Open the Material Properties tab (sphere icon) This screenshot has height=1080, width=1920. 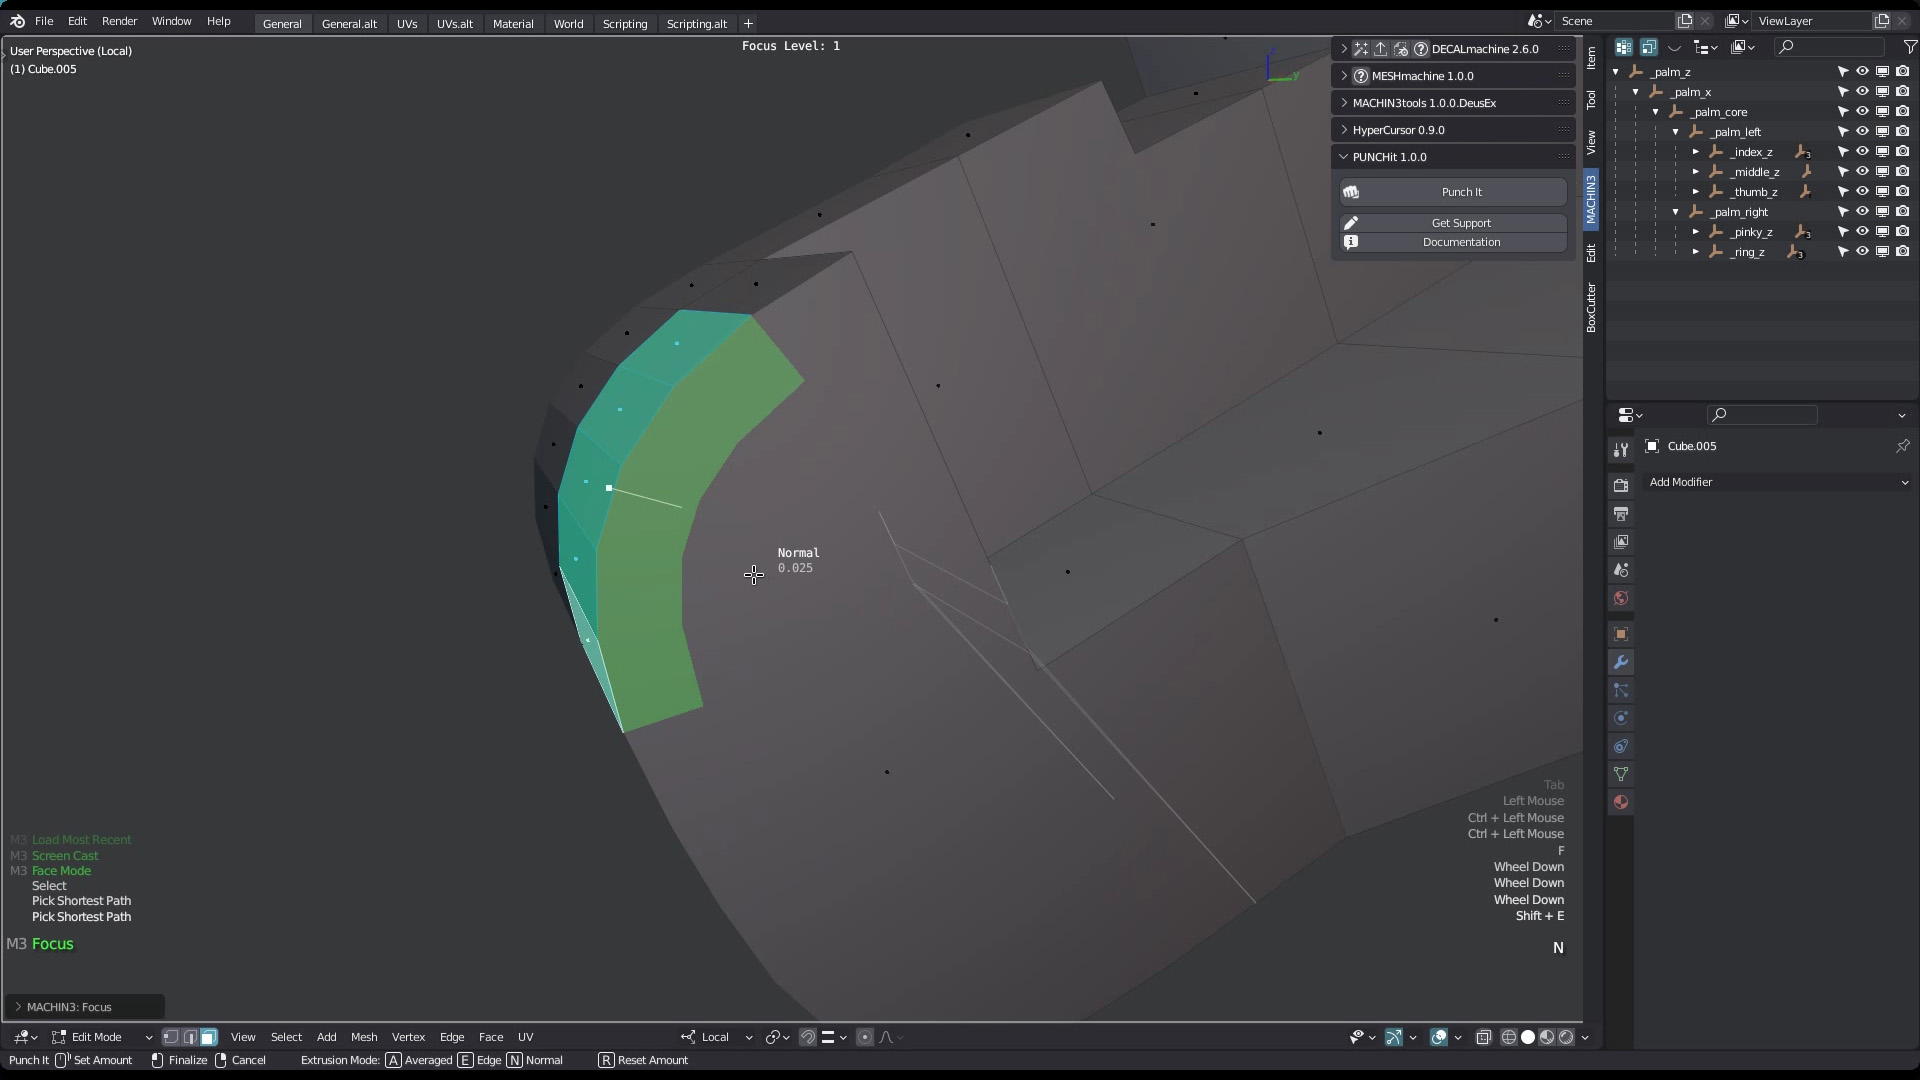(1621, 801)
